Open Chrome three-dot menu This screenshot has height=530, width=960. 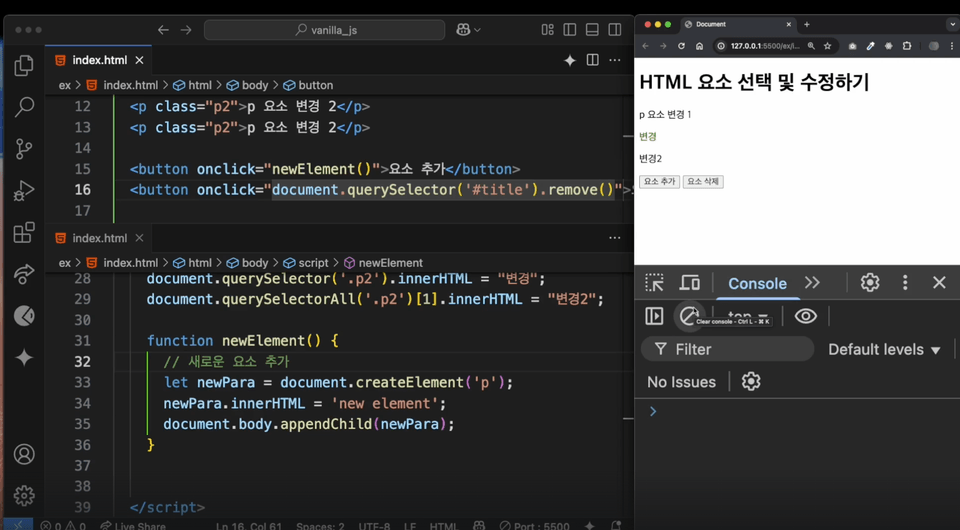tap(951, 46)
